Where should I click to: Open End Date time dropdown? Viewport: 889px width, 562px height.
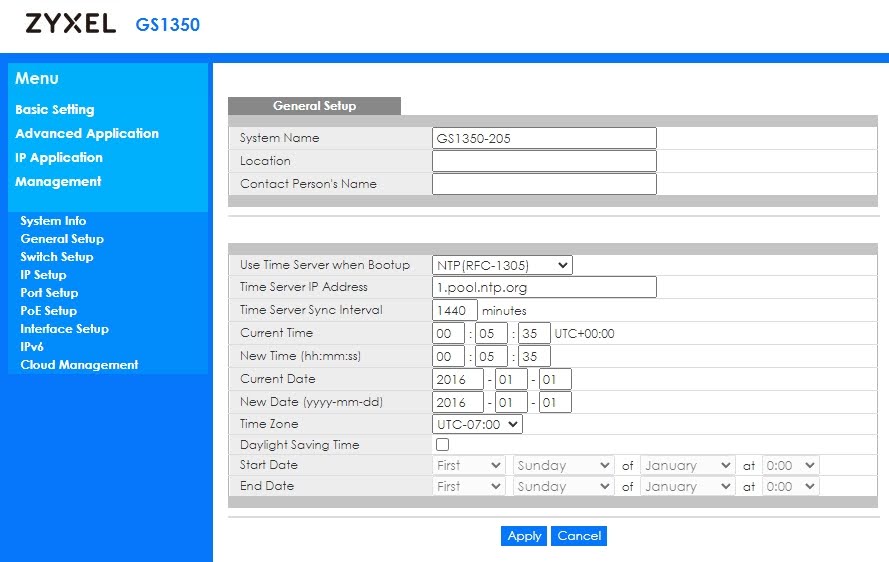point(790,487)
